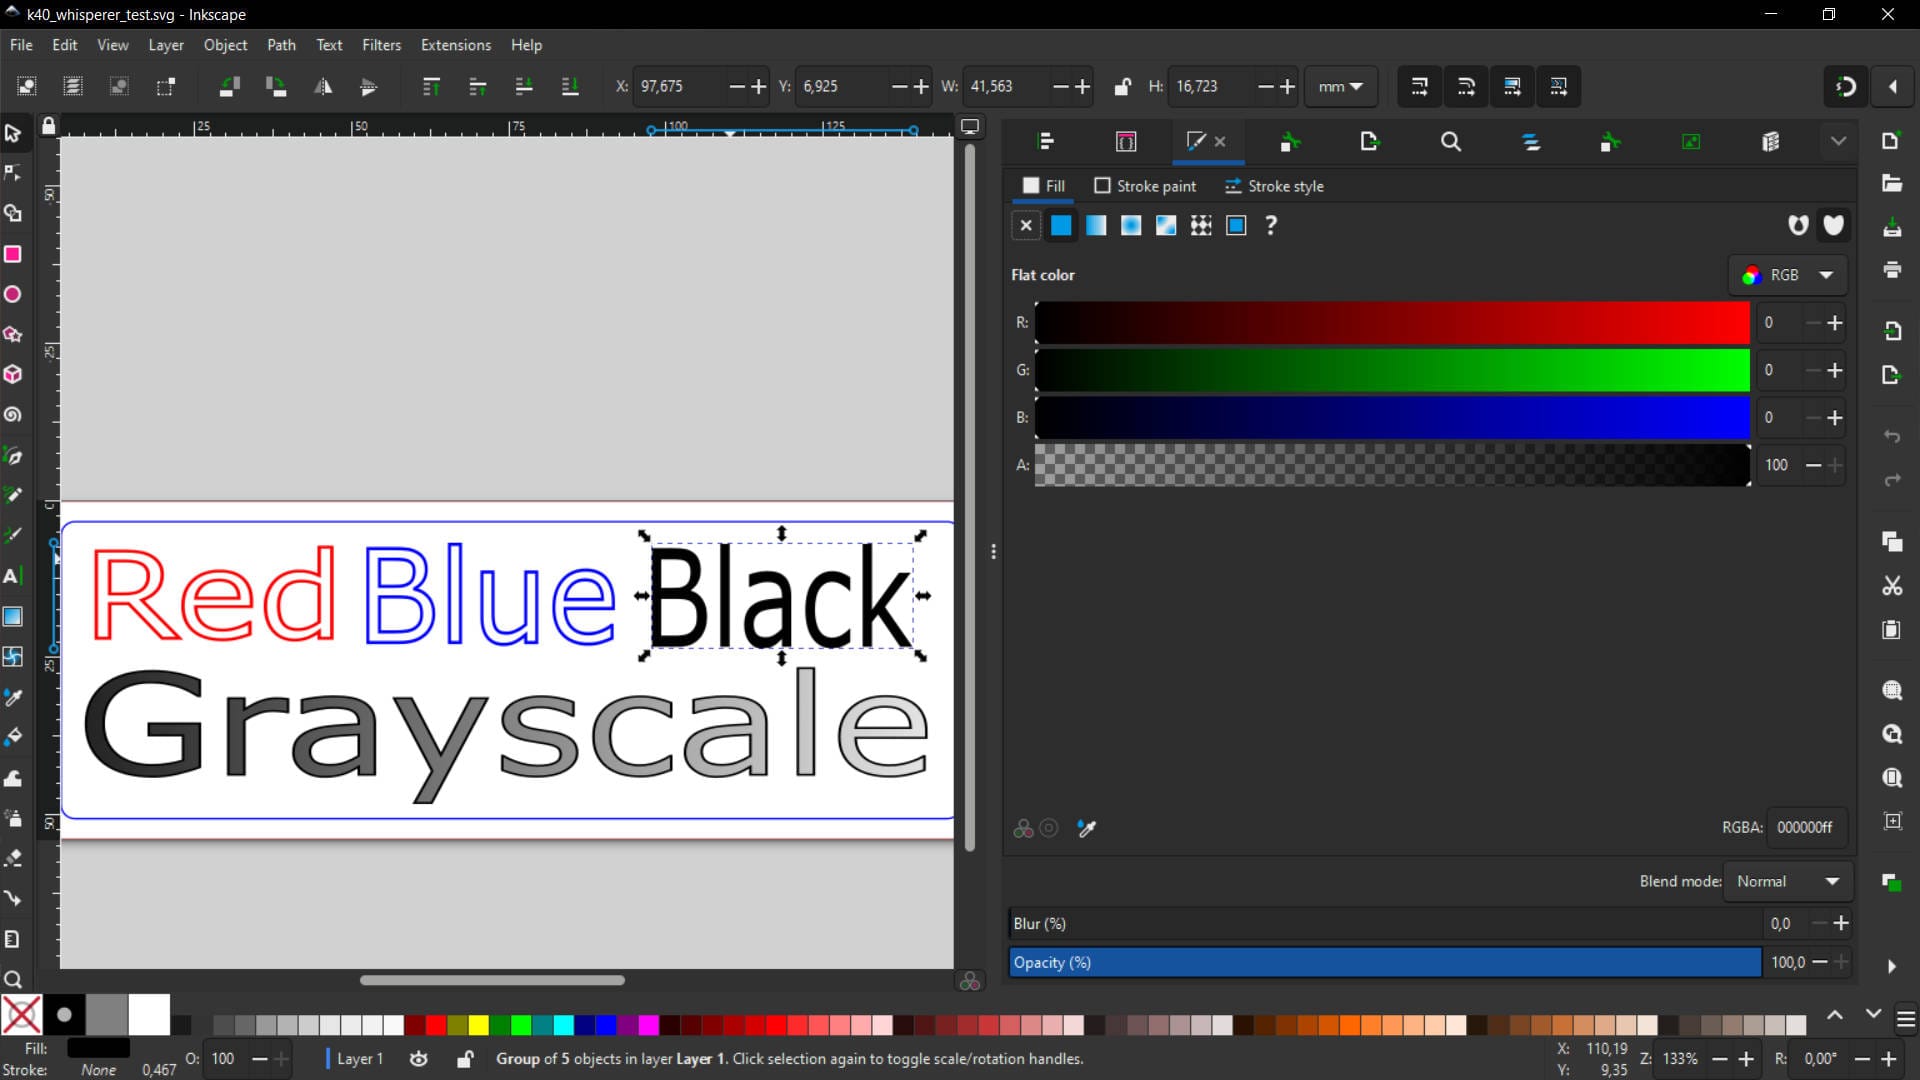This screenshot has height=1080, width=1920.
Task: Flip the selection horizontally
Action: (323, 87)
